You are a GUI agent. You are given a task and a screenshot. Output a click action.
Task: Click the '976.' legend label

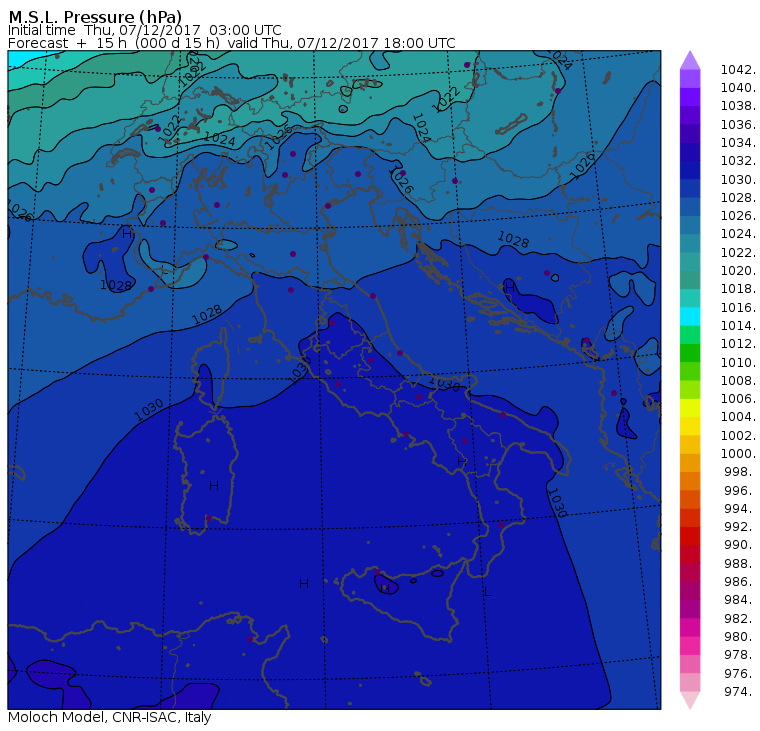(x=740, y=673)
